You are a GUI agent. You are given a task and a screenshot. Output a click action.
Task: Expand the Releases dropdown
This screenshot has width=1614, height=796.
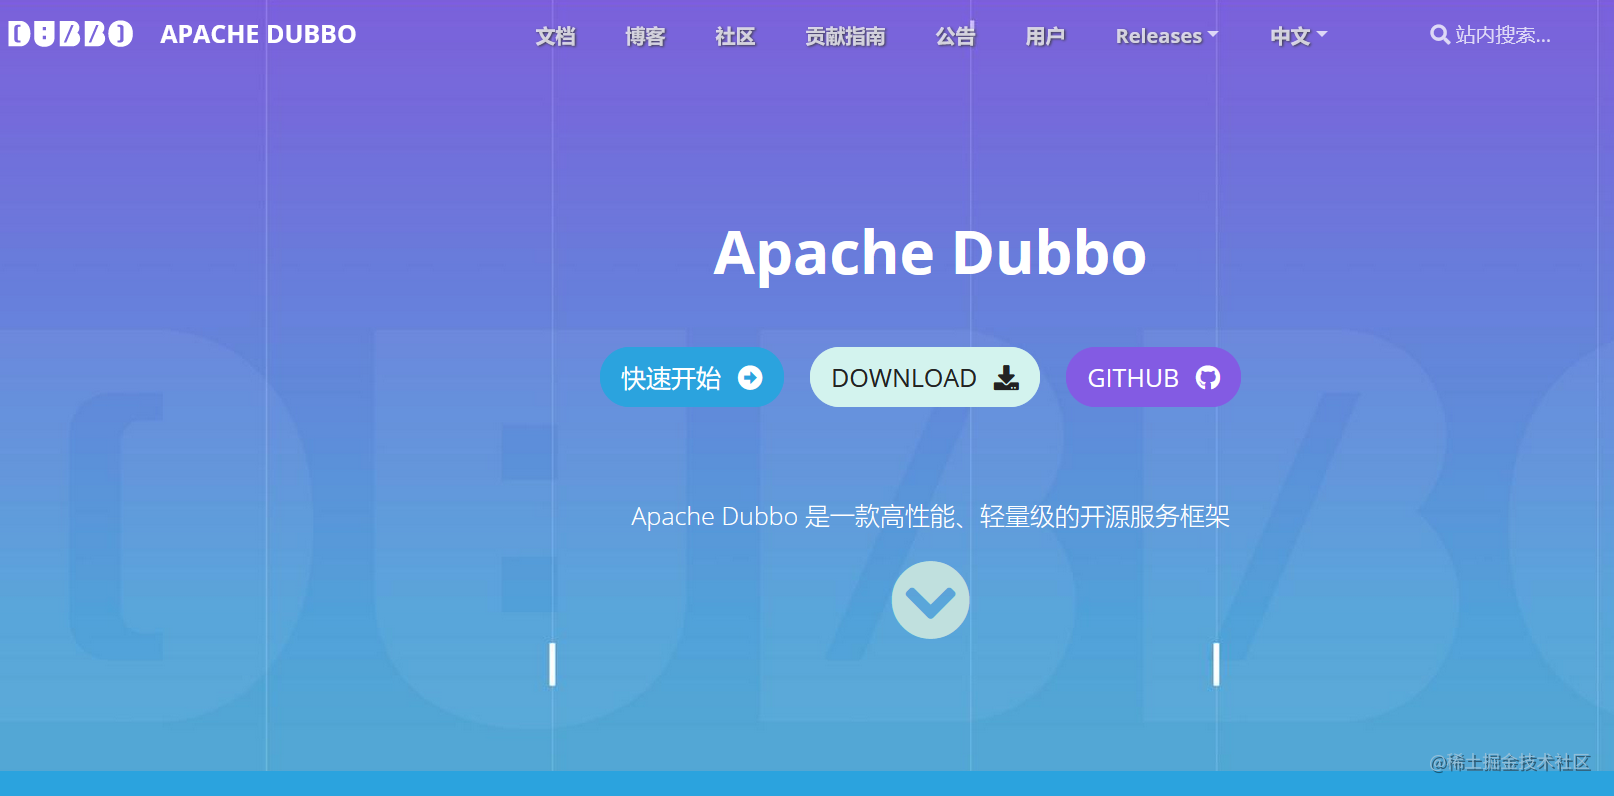coord(1167,36)
